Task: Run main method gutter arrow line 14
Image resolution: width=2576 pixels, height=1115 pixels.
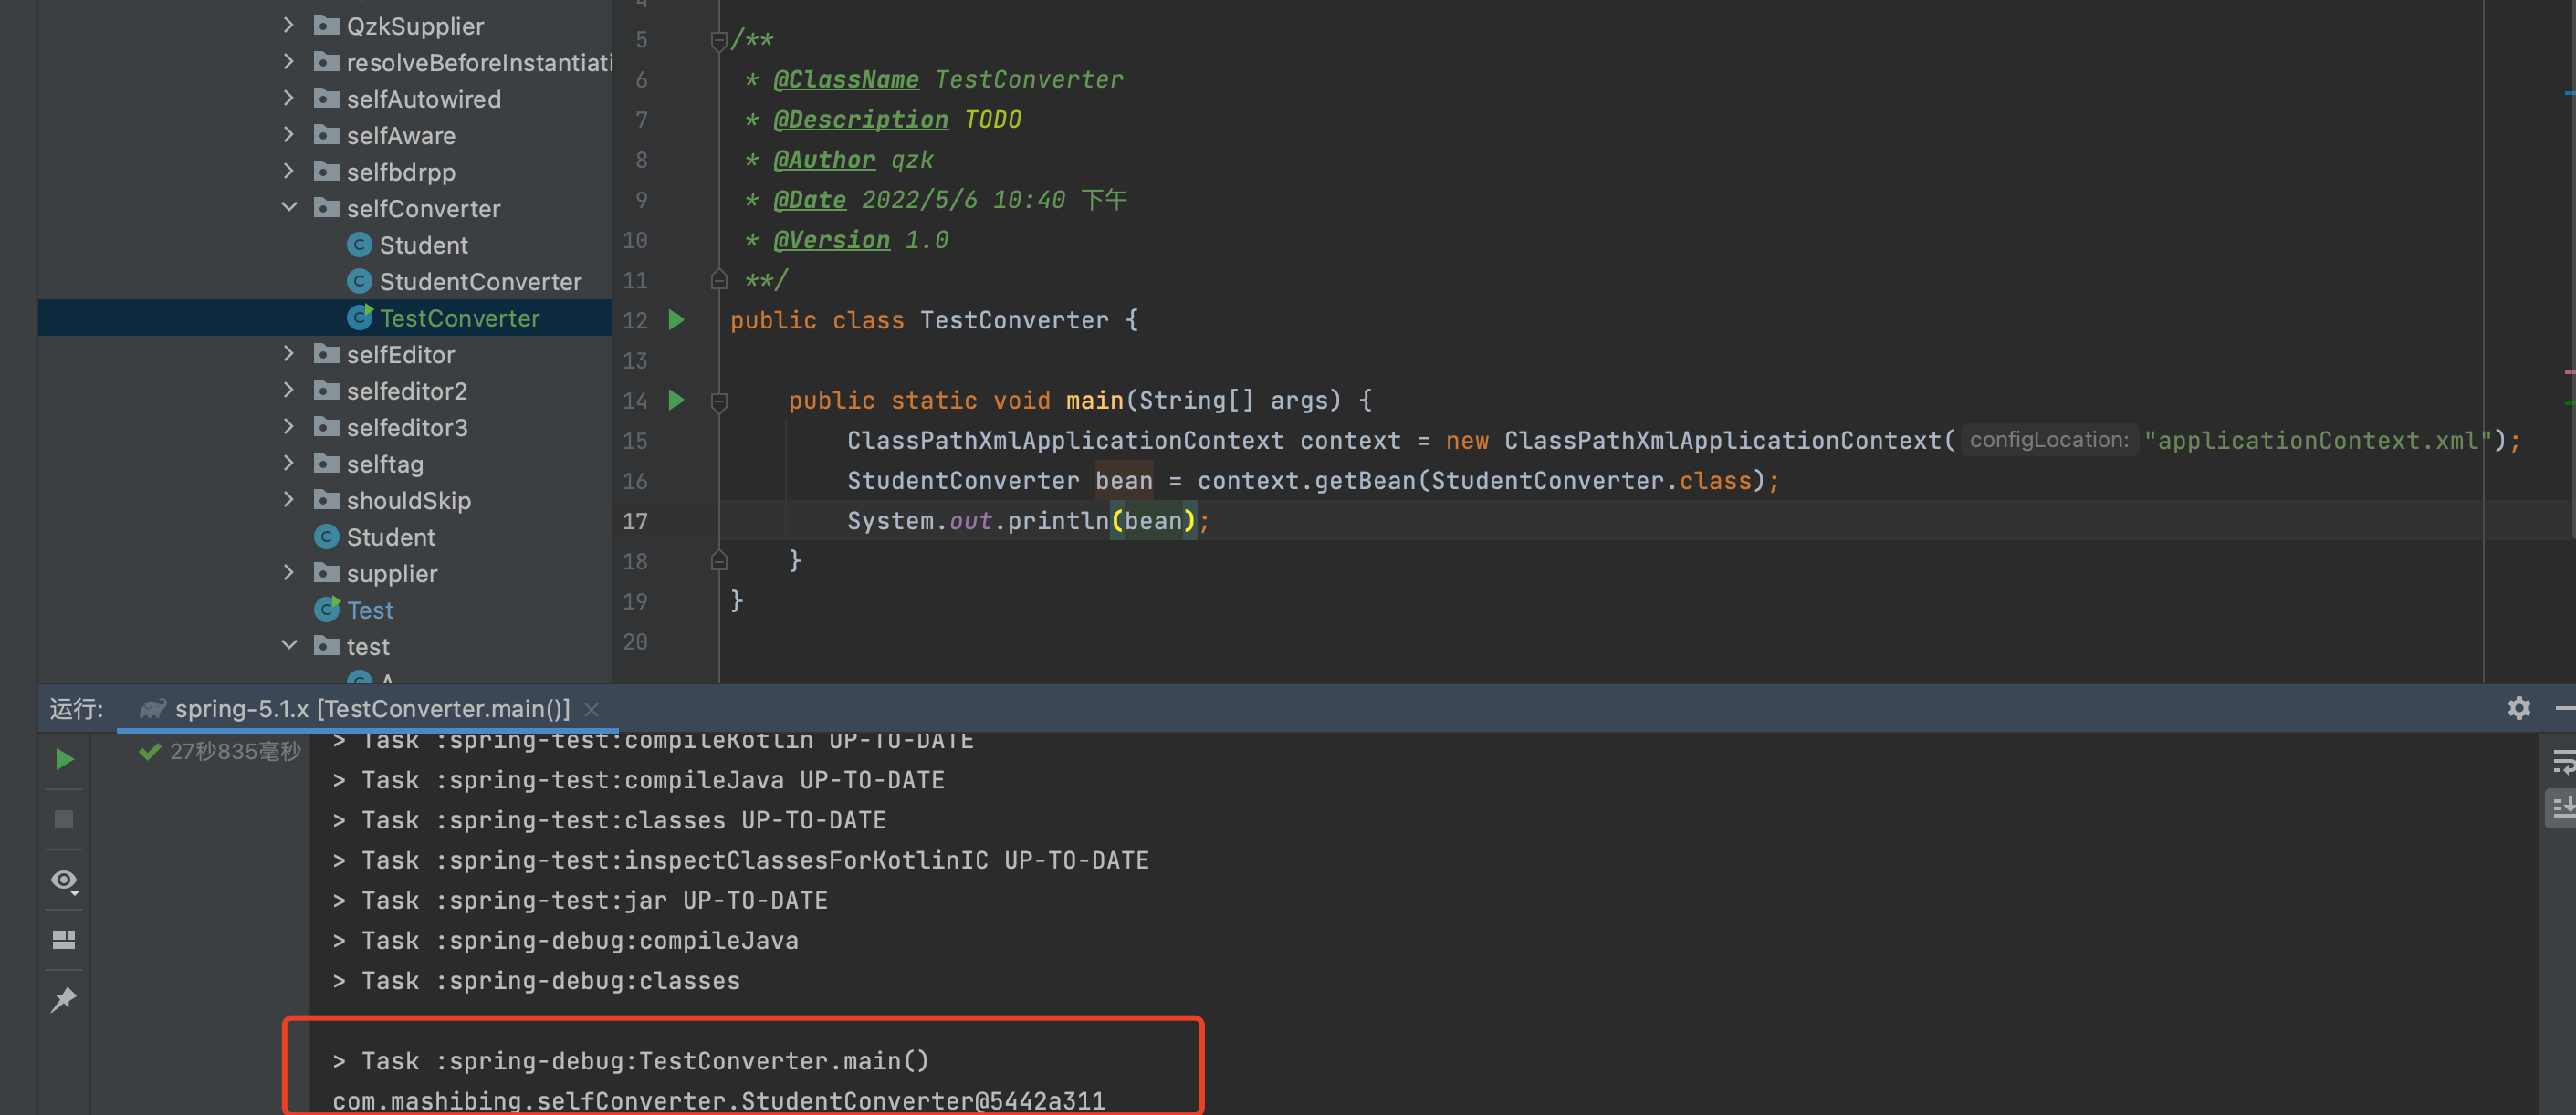Action: (677, 400)
